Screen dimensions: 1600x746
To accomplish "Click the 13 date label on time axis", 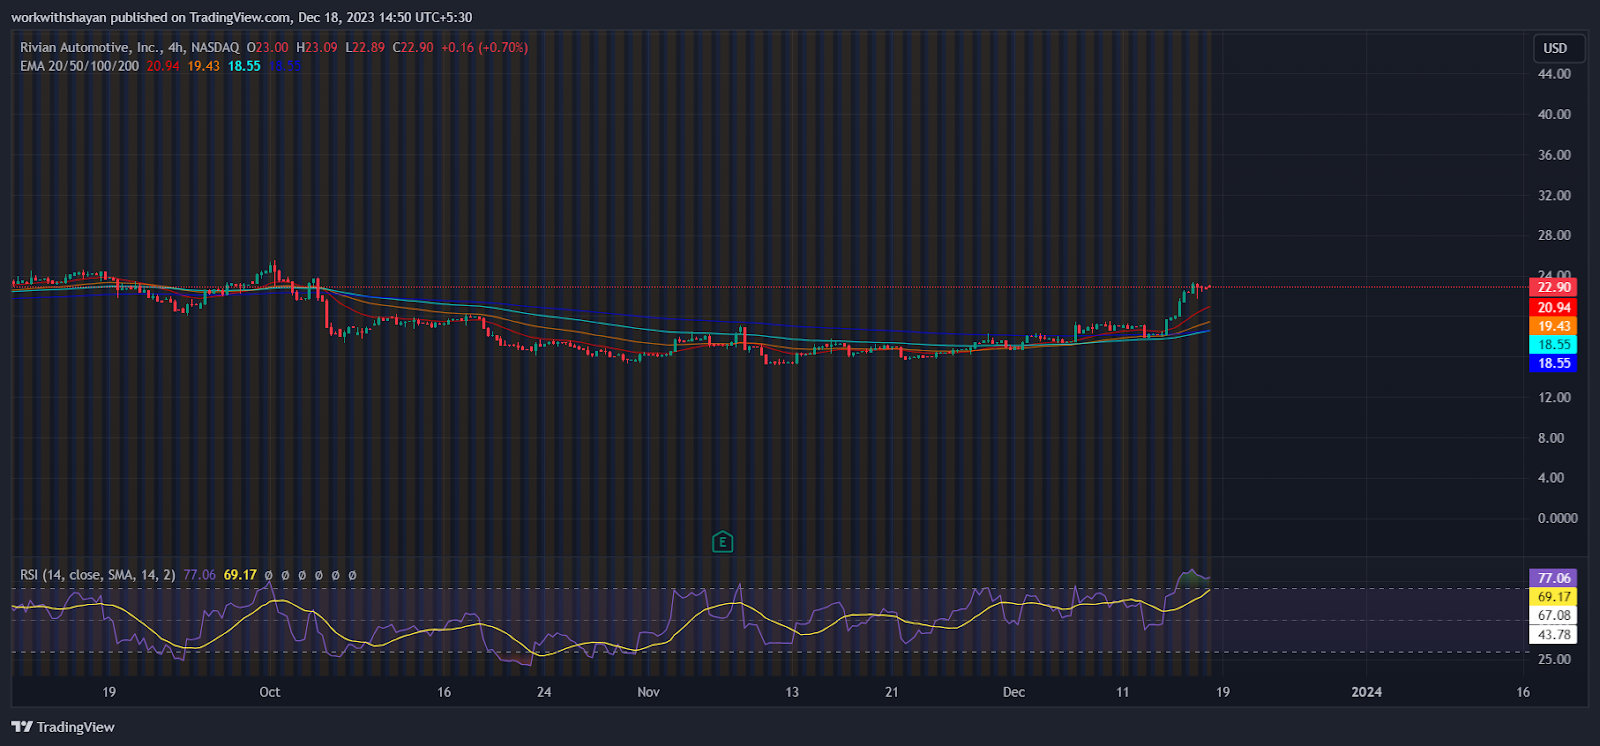I will click(792, 692).
